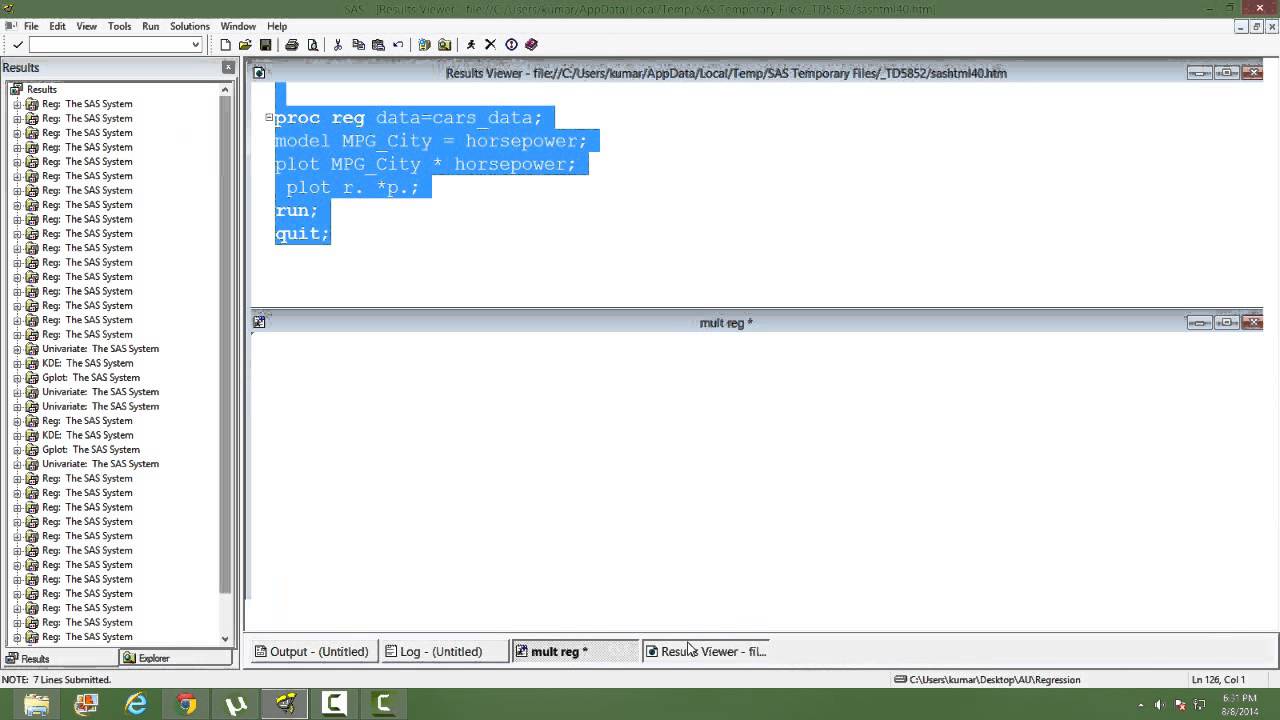
Task: Click the Results Viewer window icon
Action: tap(259, 73)
